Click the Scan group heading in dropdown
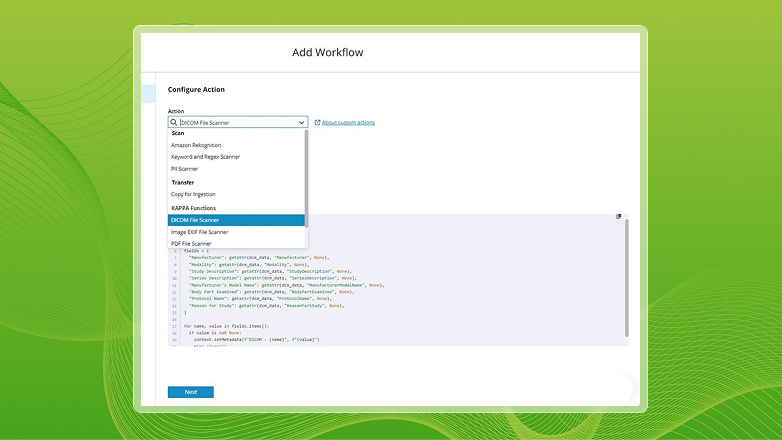This screenshot has width=782, height=440. [178, 133]
